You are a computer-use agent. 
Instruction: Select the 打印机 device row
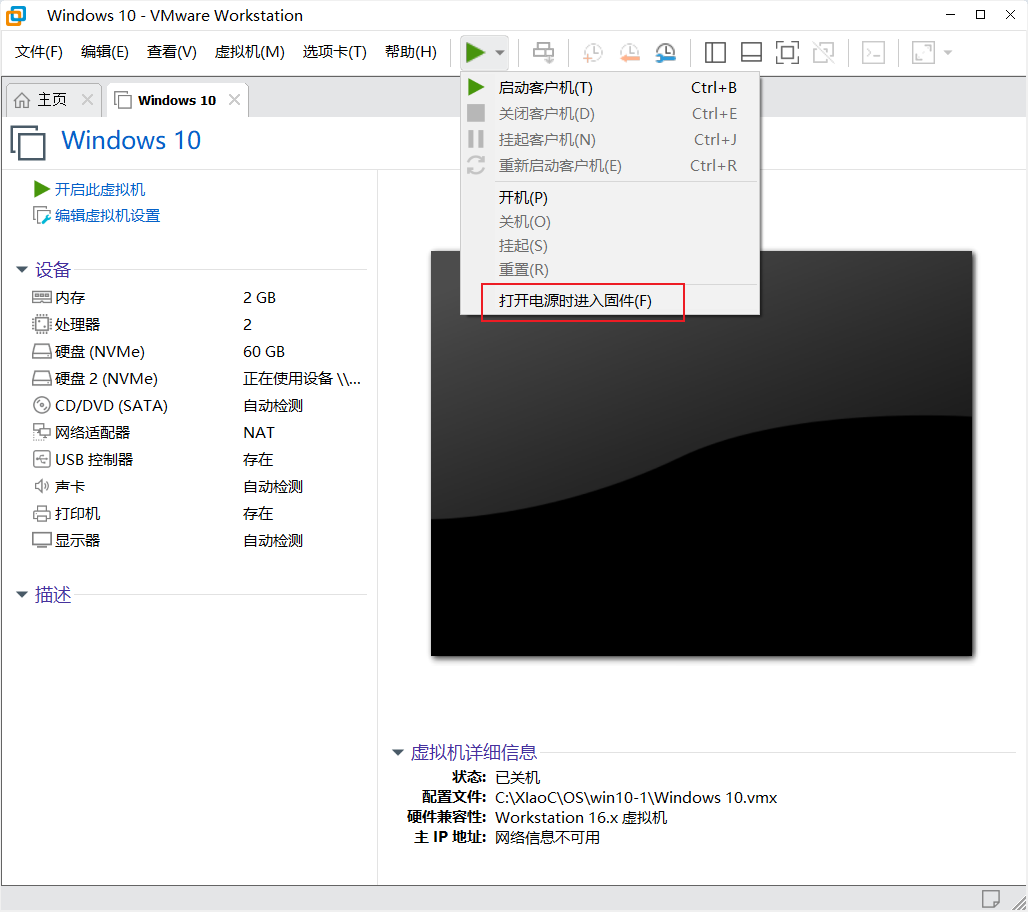click(x=197, y=513)
